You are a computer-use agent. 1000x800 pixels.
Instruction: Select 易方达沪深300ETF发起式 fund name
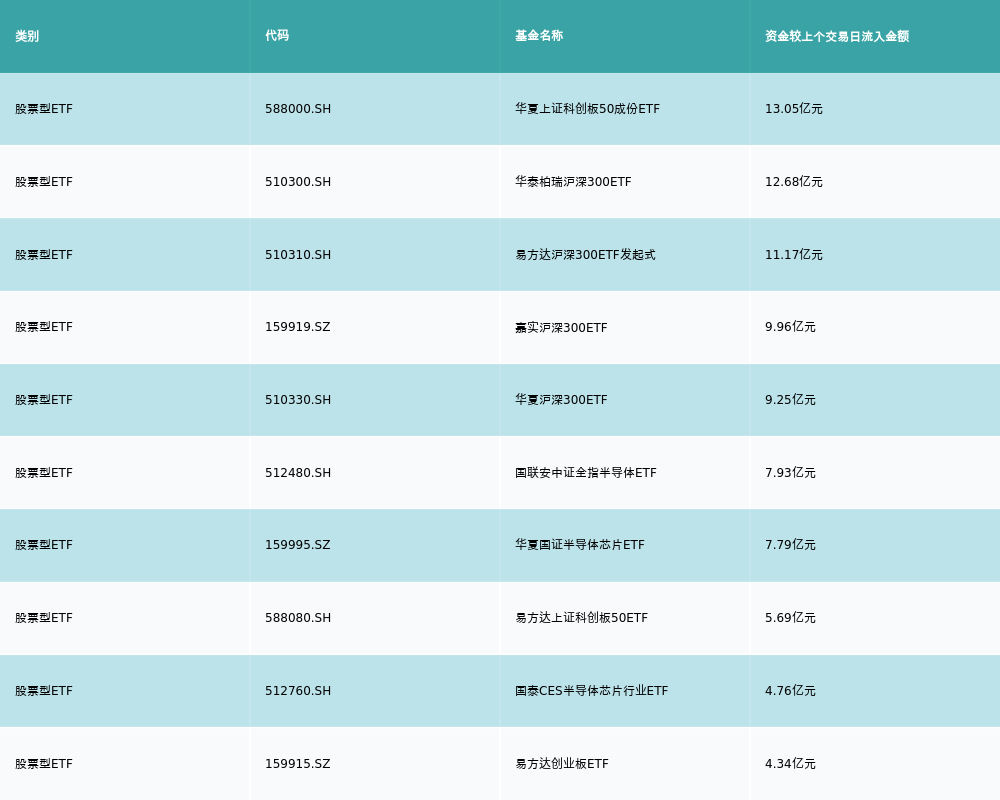[585, 255]
